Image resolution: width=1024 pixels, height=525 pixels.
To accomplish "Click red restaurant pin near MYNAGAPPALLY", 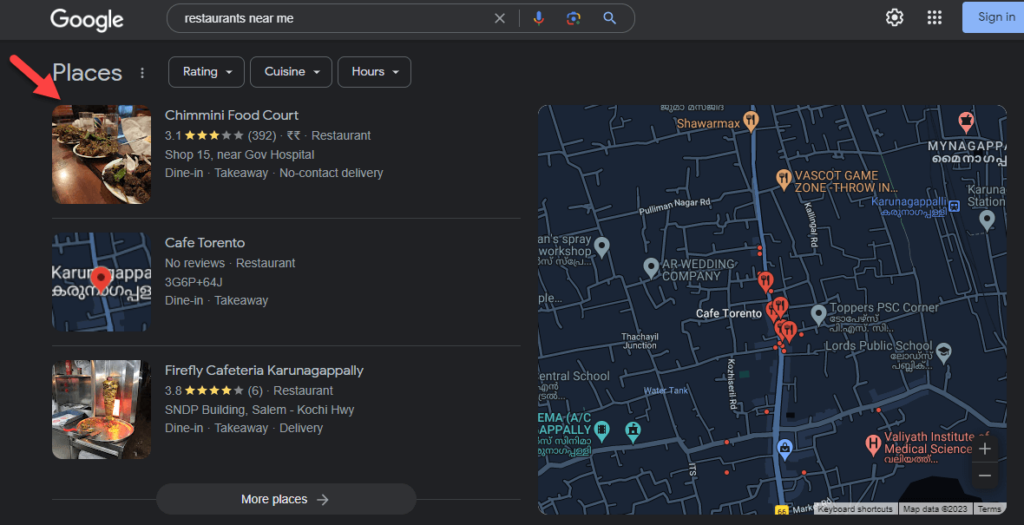I will tap(965, 121).
